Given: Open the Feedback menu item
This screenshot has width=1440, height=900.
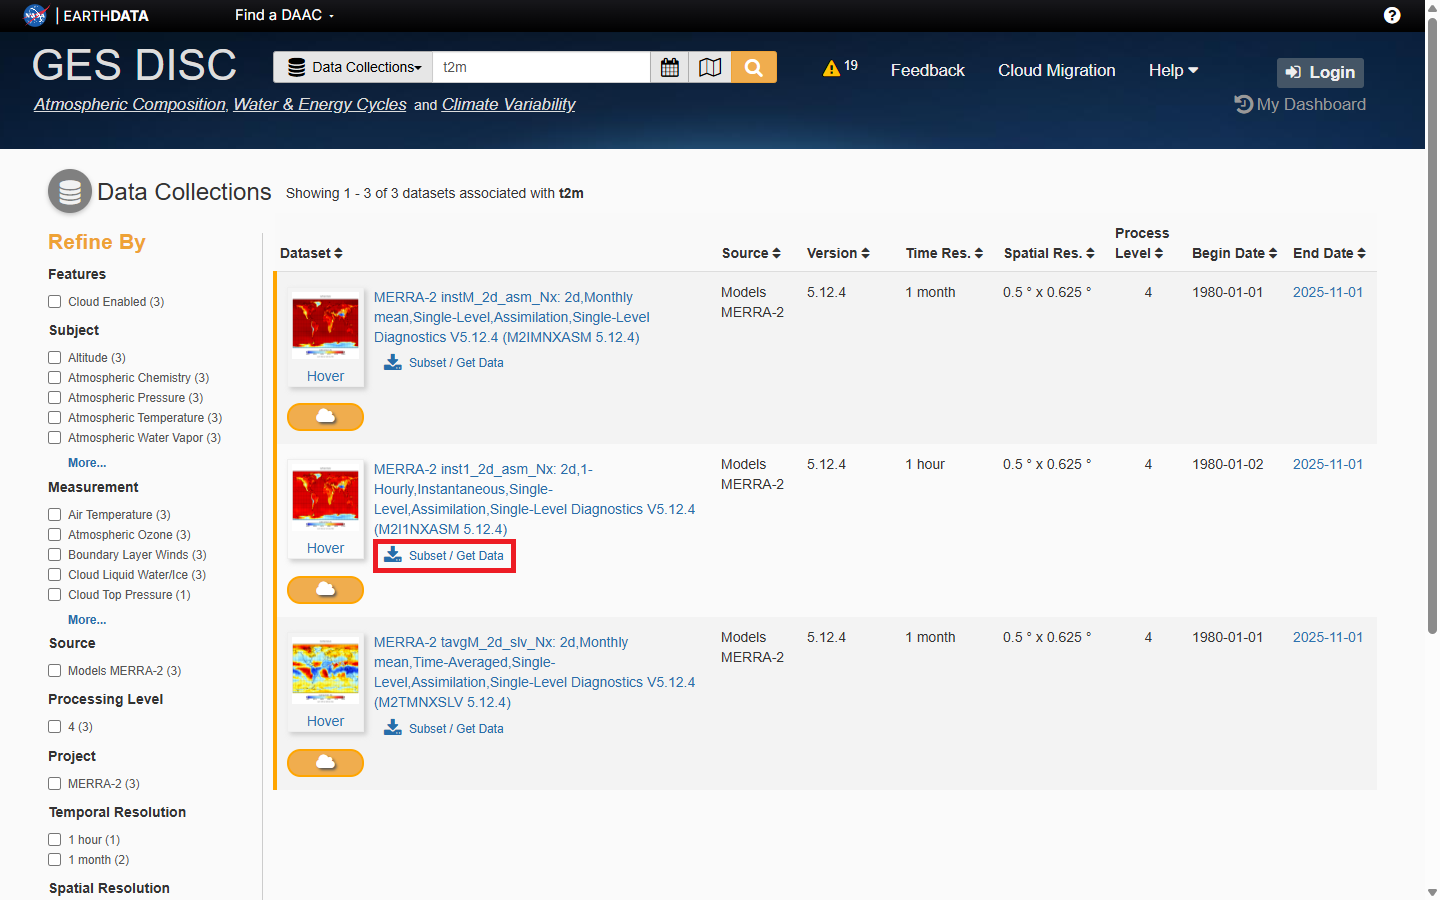Looking at the screenshot, I should click(x=927, y=70).
